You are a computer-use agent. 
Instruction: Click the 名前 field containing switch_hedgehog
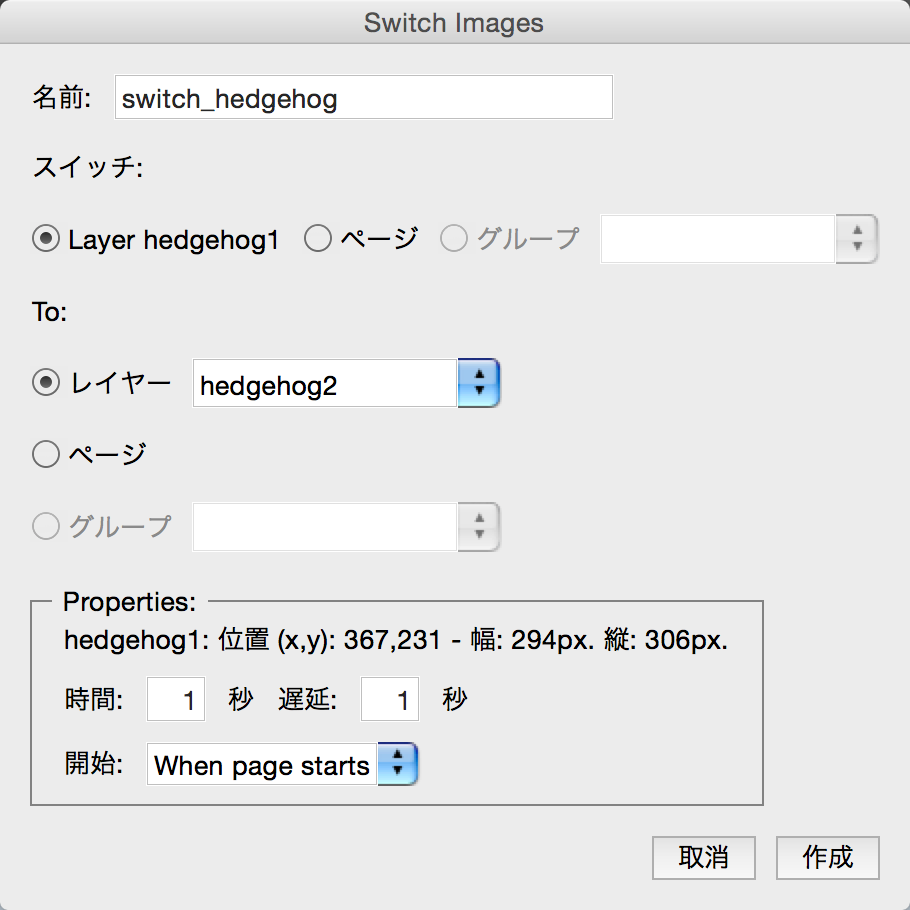[x=364, y=97]
